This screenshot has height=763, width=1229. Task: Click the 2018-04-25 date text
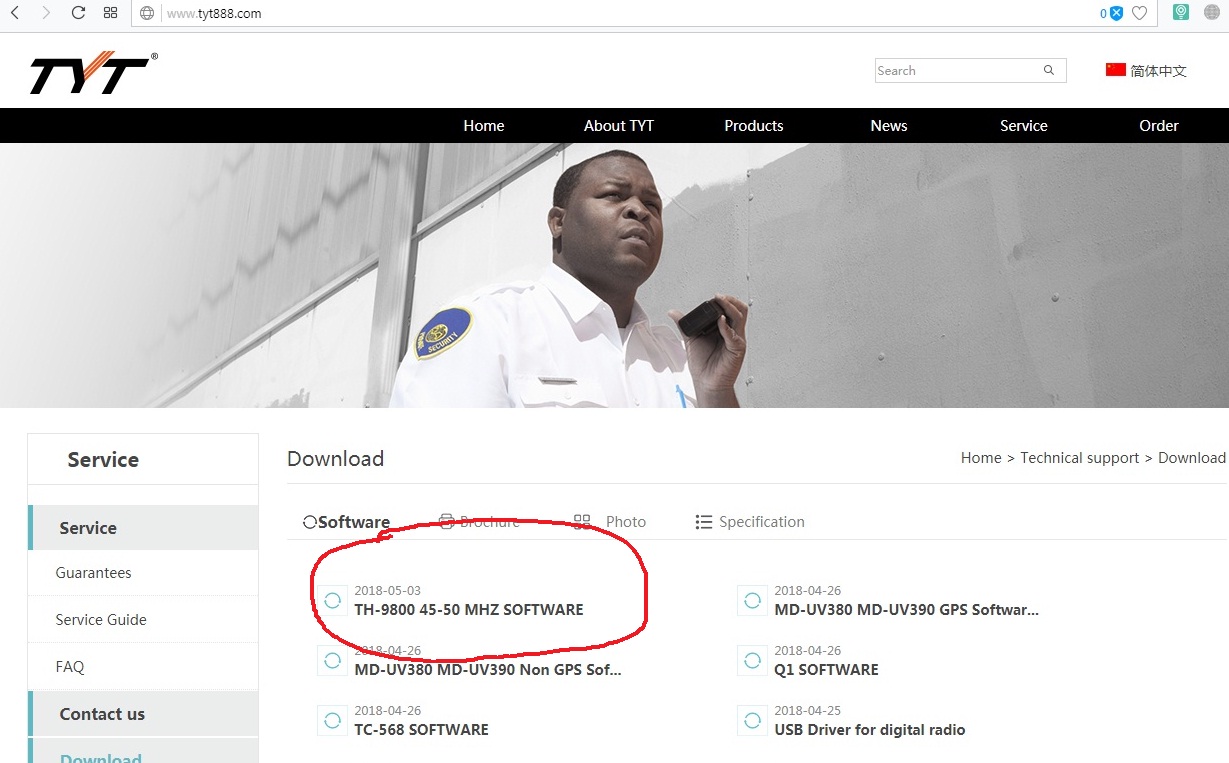tap(808, 711)
